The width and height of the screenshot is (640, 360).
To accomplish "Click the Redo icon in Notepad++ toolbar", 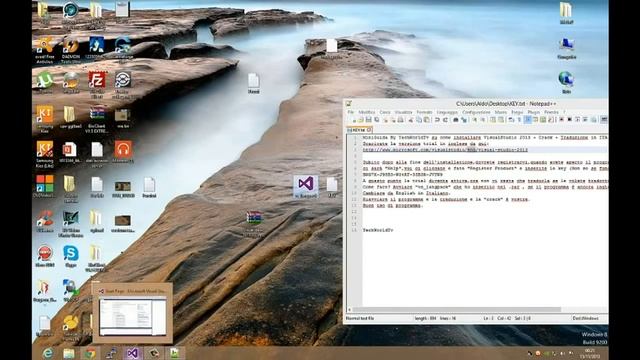I will pos(445,120).
